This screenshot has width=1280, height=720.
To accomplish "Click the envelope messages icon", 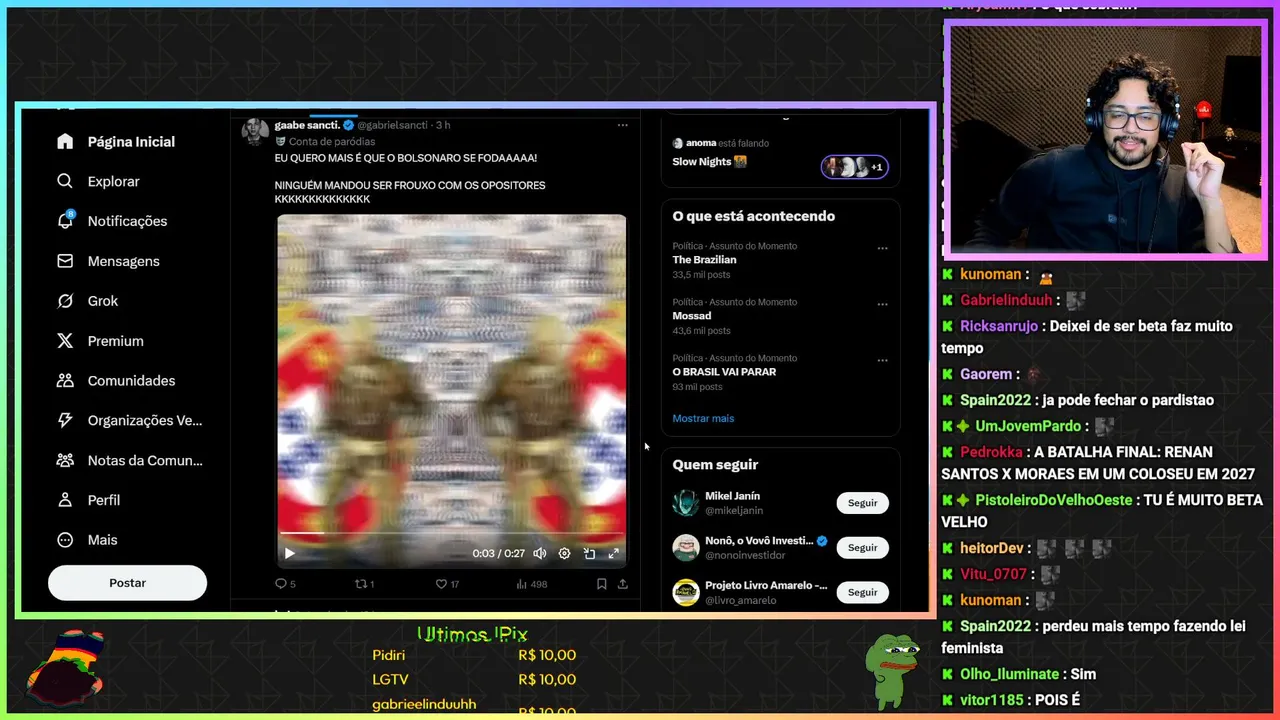I will (65, 261).
